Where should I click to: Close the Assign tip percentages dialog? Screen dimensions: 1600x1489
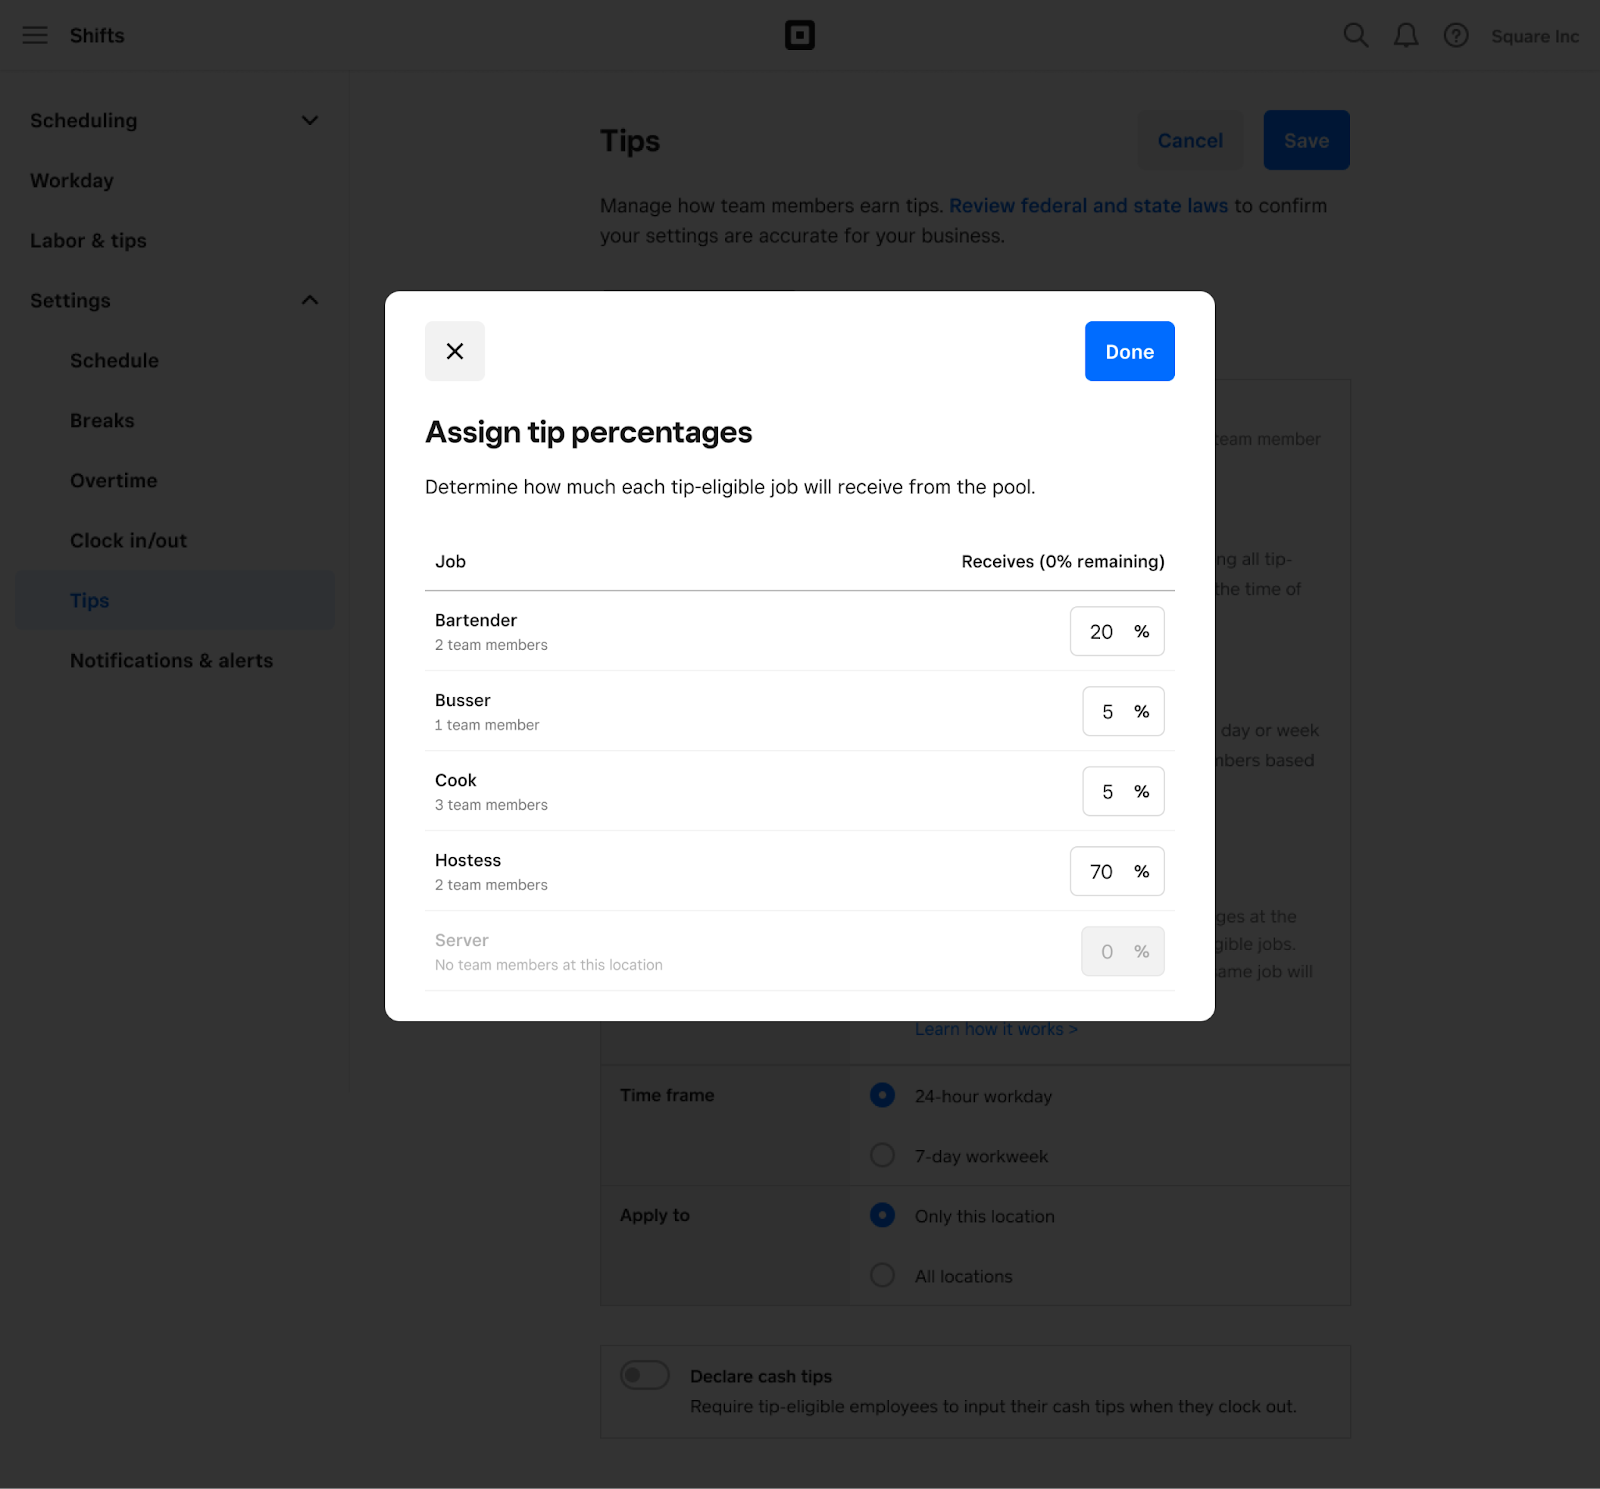coord(454,351)
